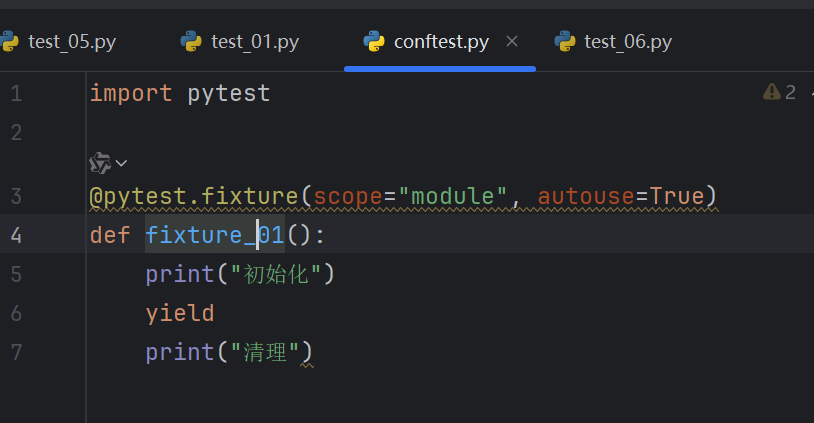The image size is (814, 423).
Task: Click line number 4 in the gutter
Action: tap(16, 235)
